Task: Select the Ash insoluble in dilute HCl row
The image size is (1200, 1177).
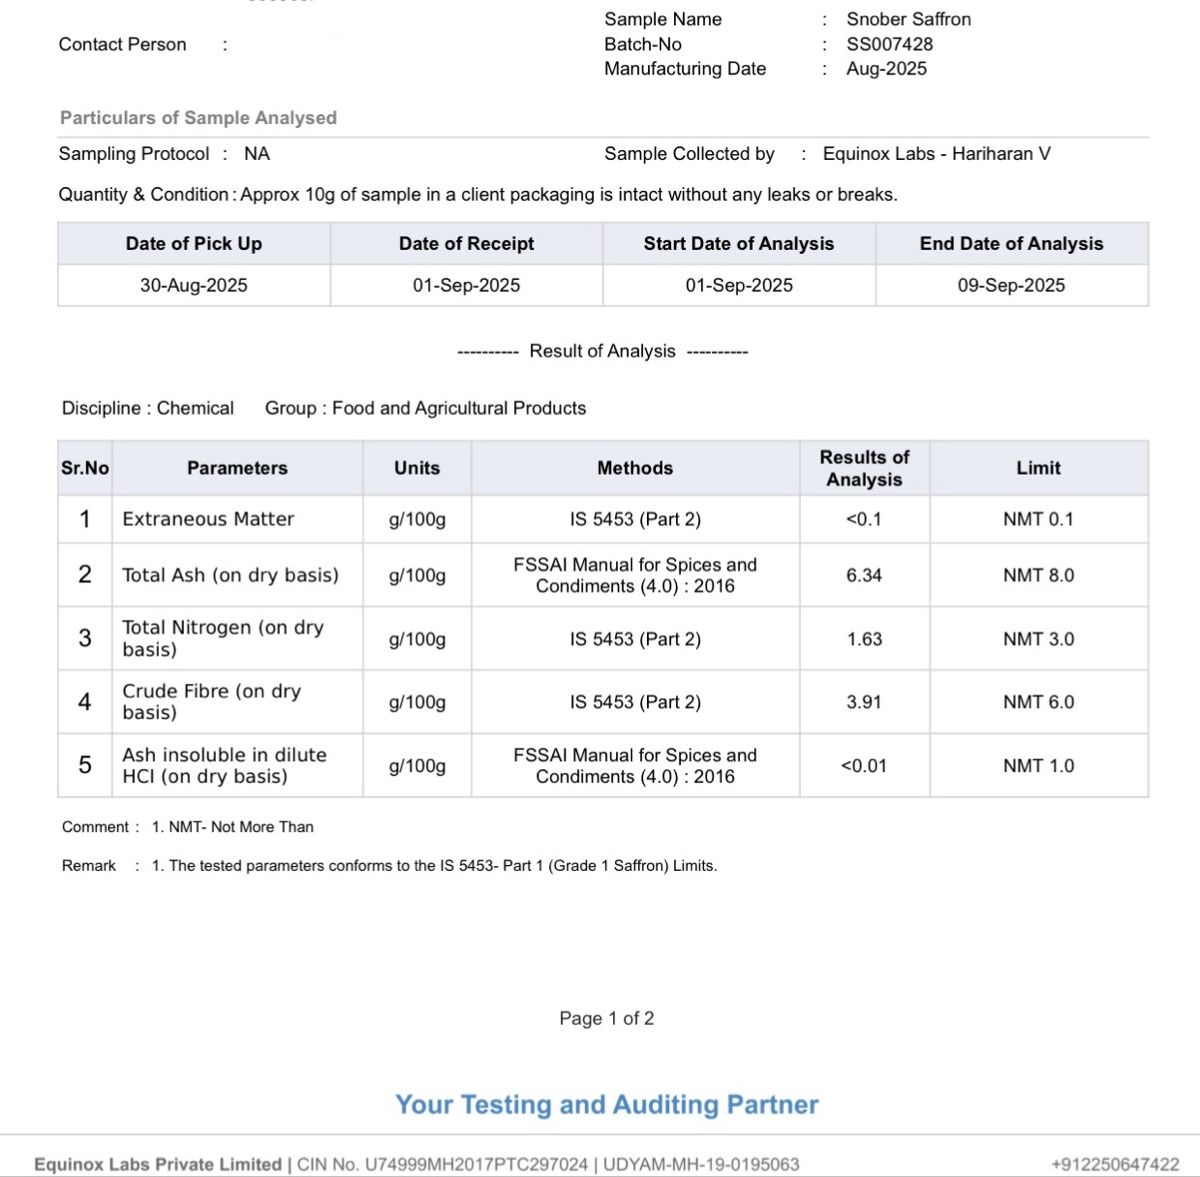Action: coord(603,766)
